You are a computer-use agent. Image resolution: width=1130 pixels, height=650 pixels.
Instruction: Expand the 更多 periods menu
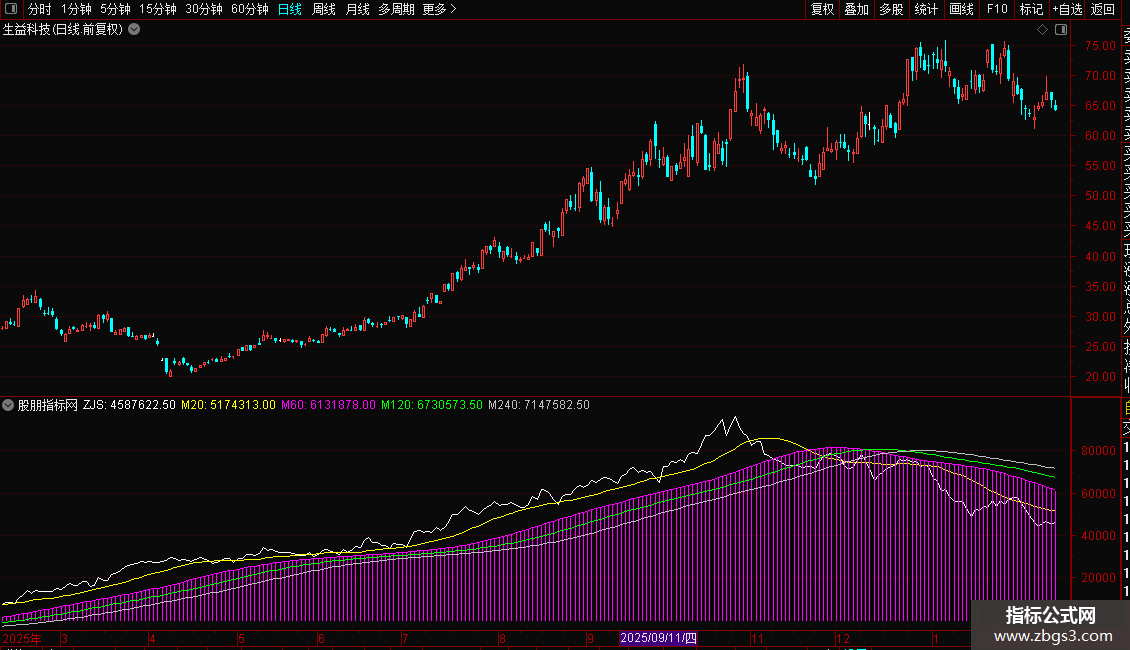pyautogui.click(x=440, y=9)
